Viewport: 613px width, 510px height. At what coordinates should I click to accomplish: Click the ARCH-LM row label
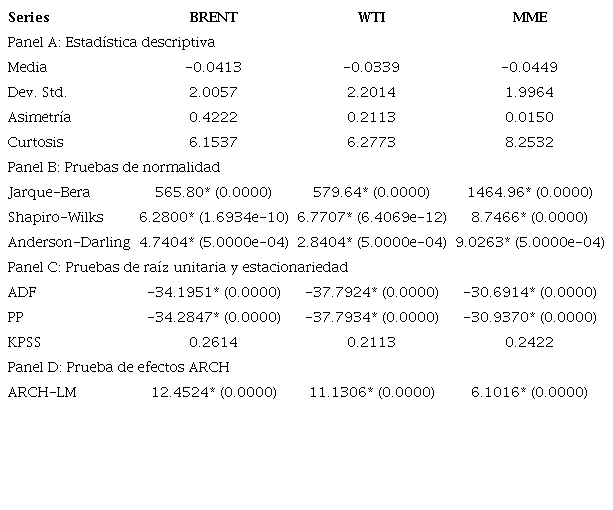(x=41, y=392)
